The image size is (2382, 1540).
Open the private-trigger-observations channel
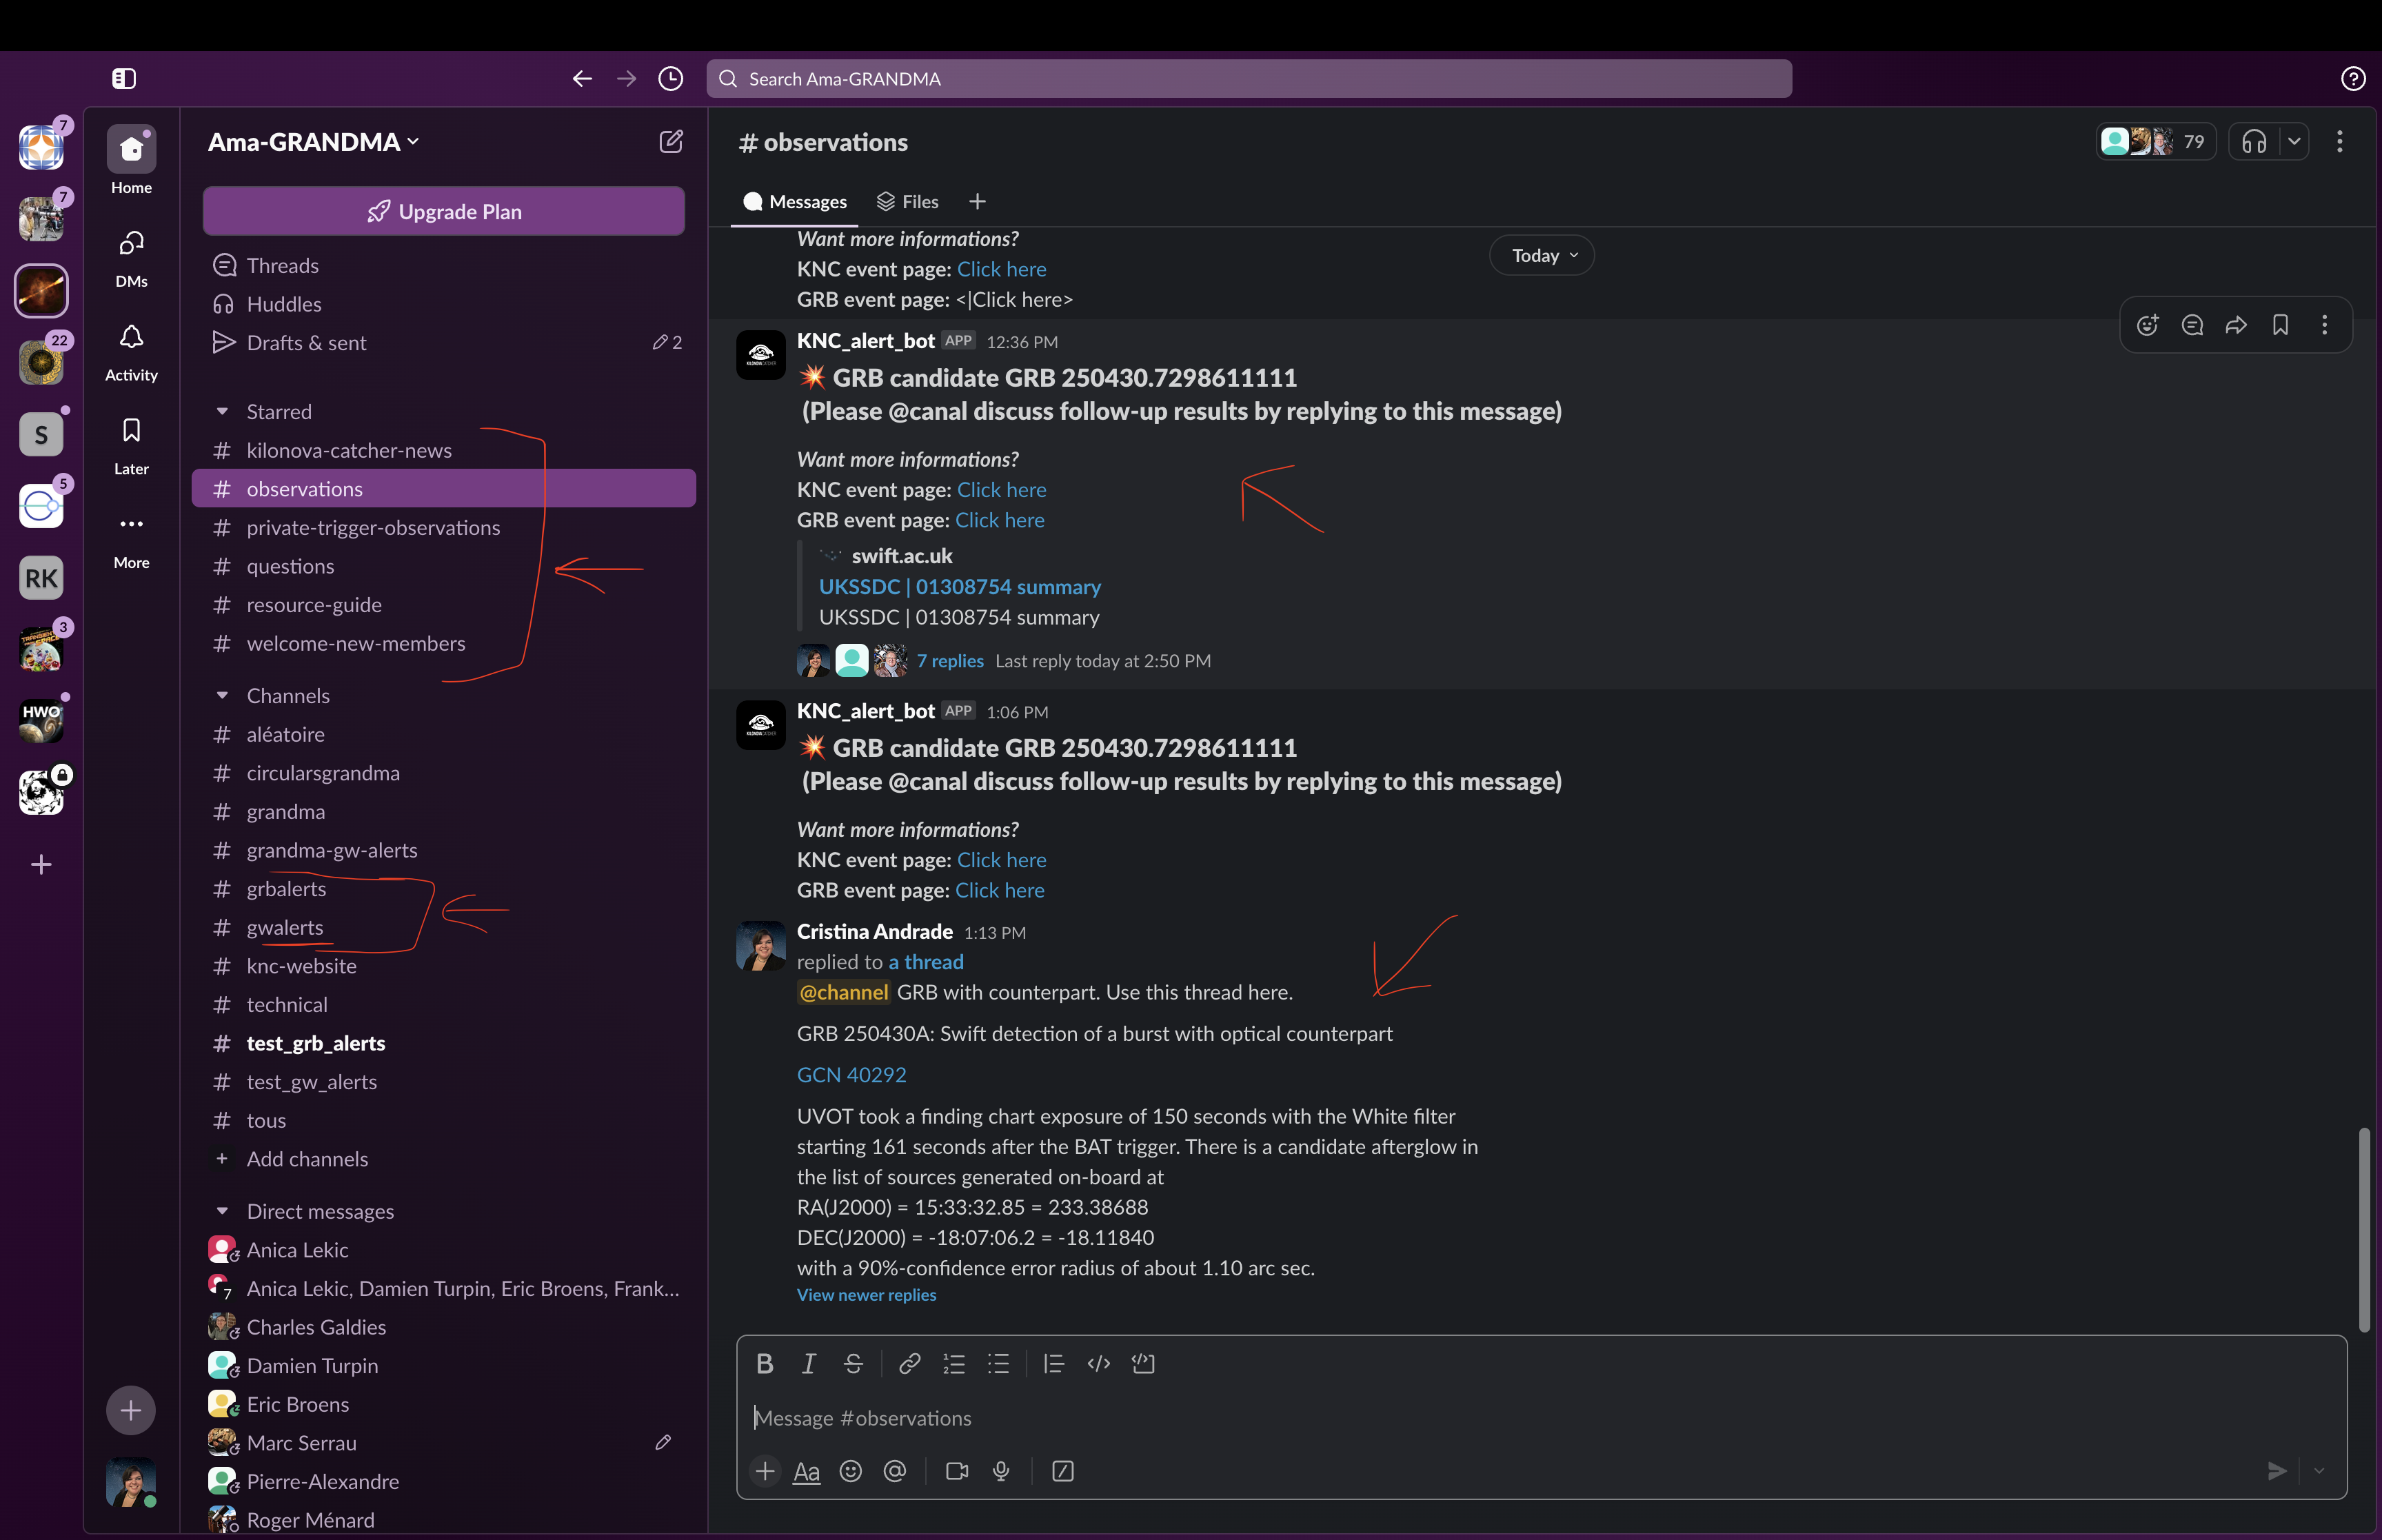(444, 528)
